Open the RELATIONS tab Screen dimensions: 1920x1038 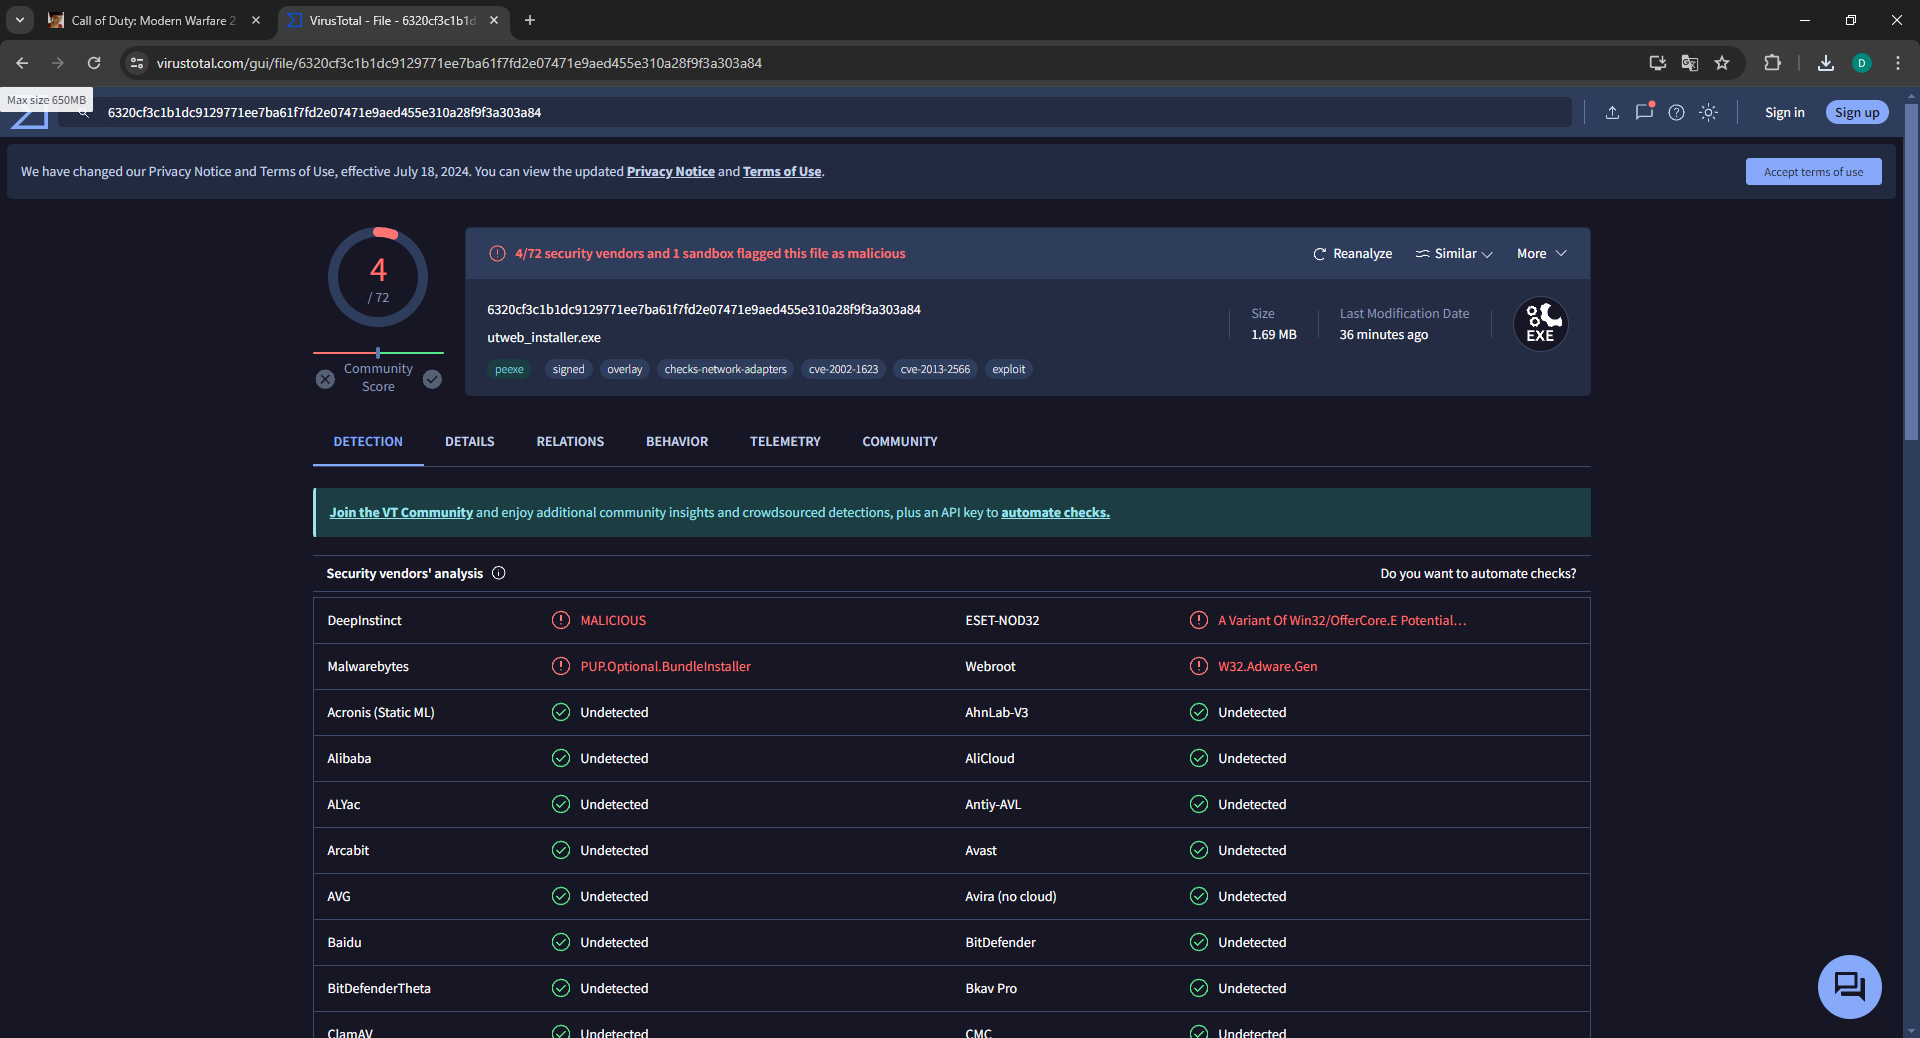pos(570,442)
